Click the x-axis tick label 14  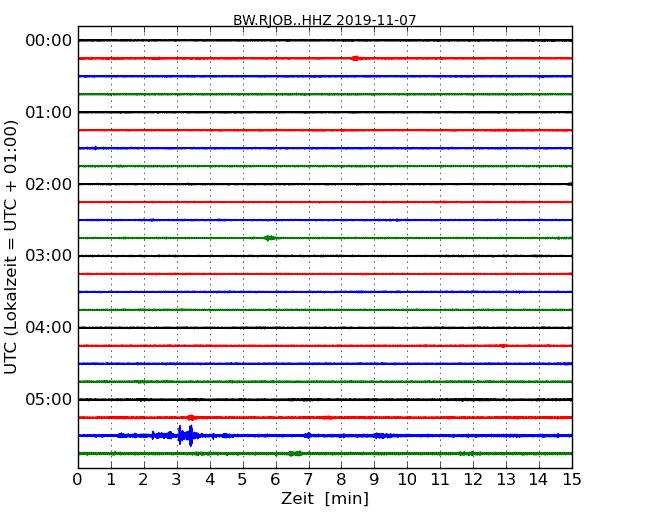(538, 480)
